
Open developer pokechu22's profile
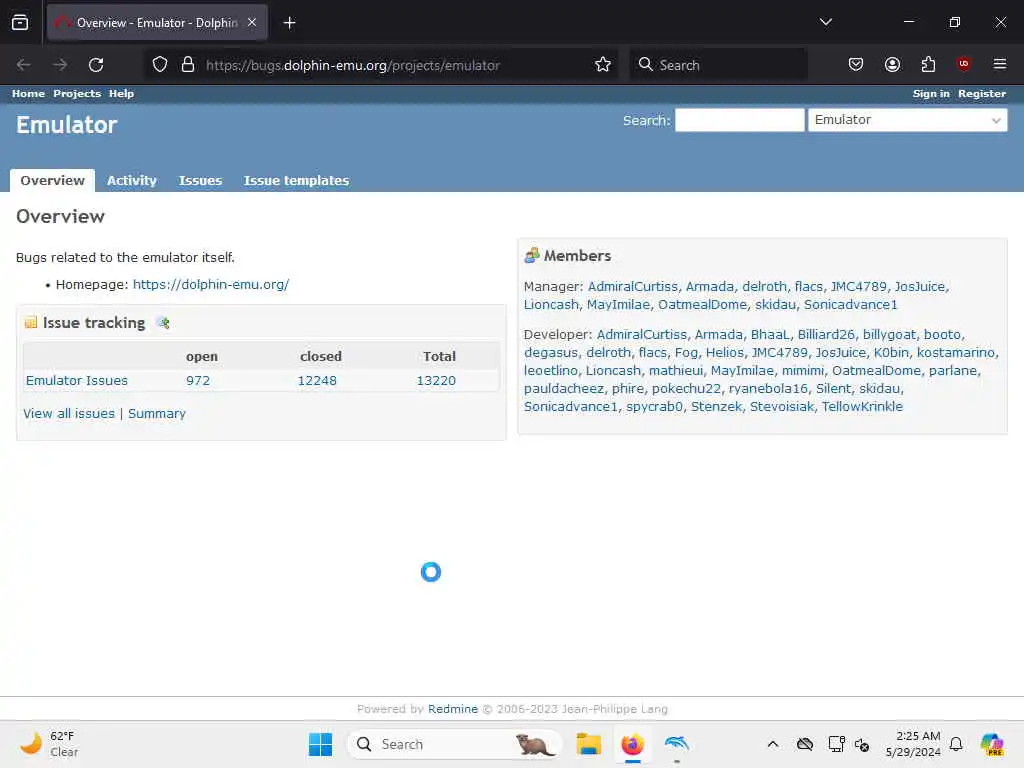[x=686, y=389]
